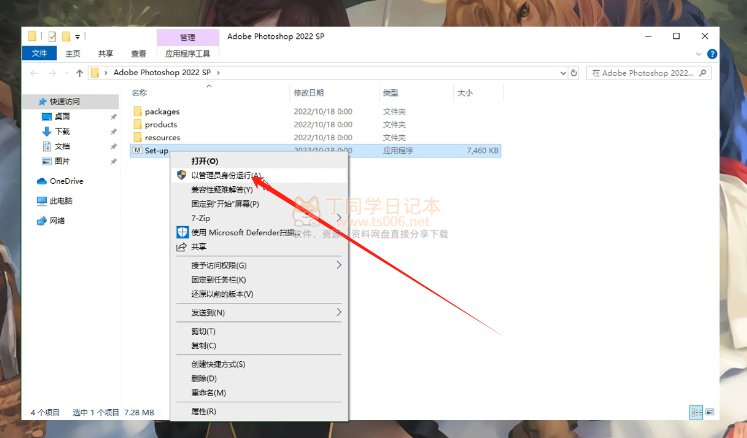Screen dimensions: 747x438
Task: Click the share icon beside 共享 menu entry
Action: point(182,247)
